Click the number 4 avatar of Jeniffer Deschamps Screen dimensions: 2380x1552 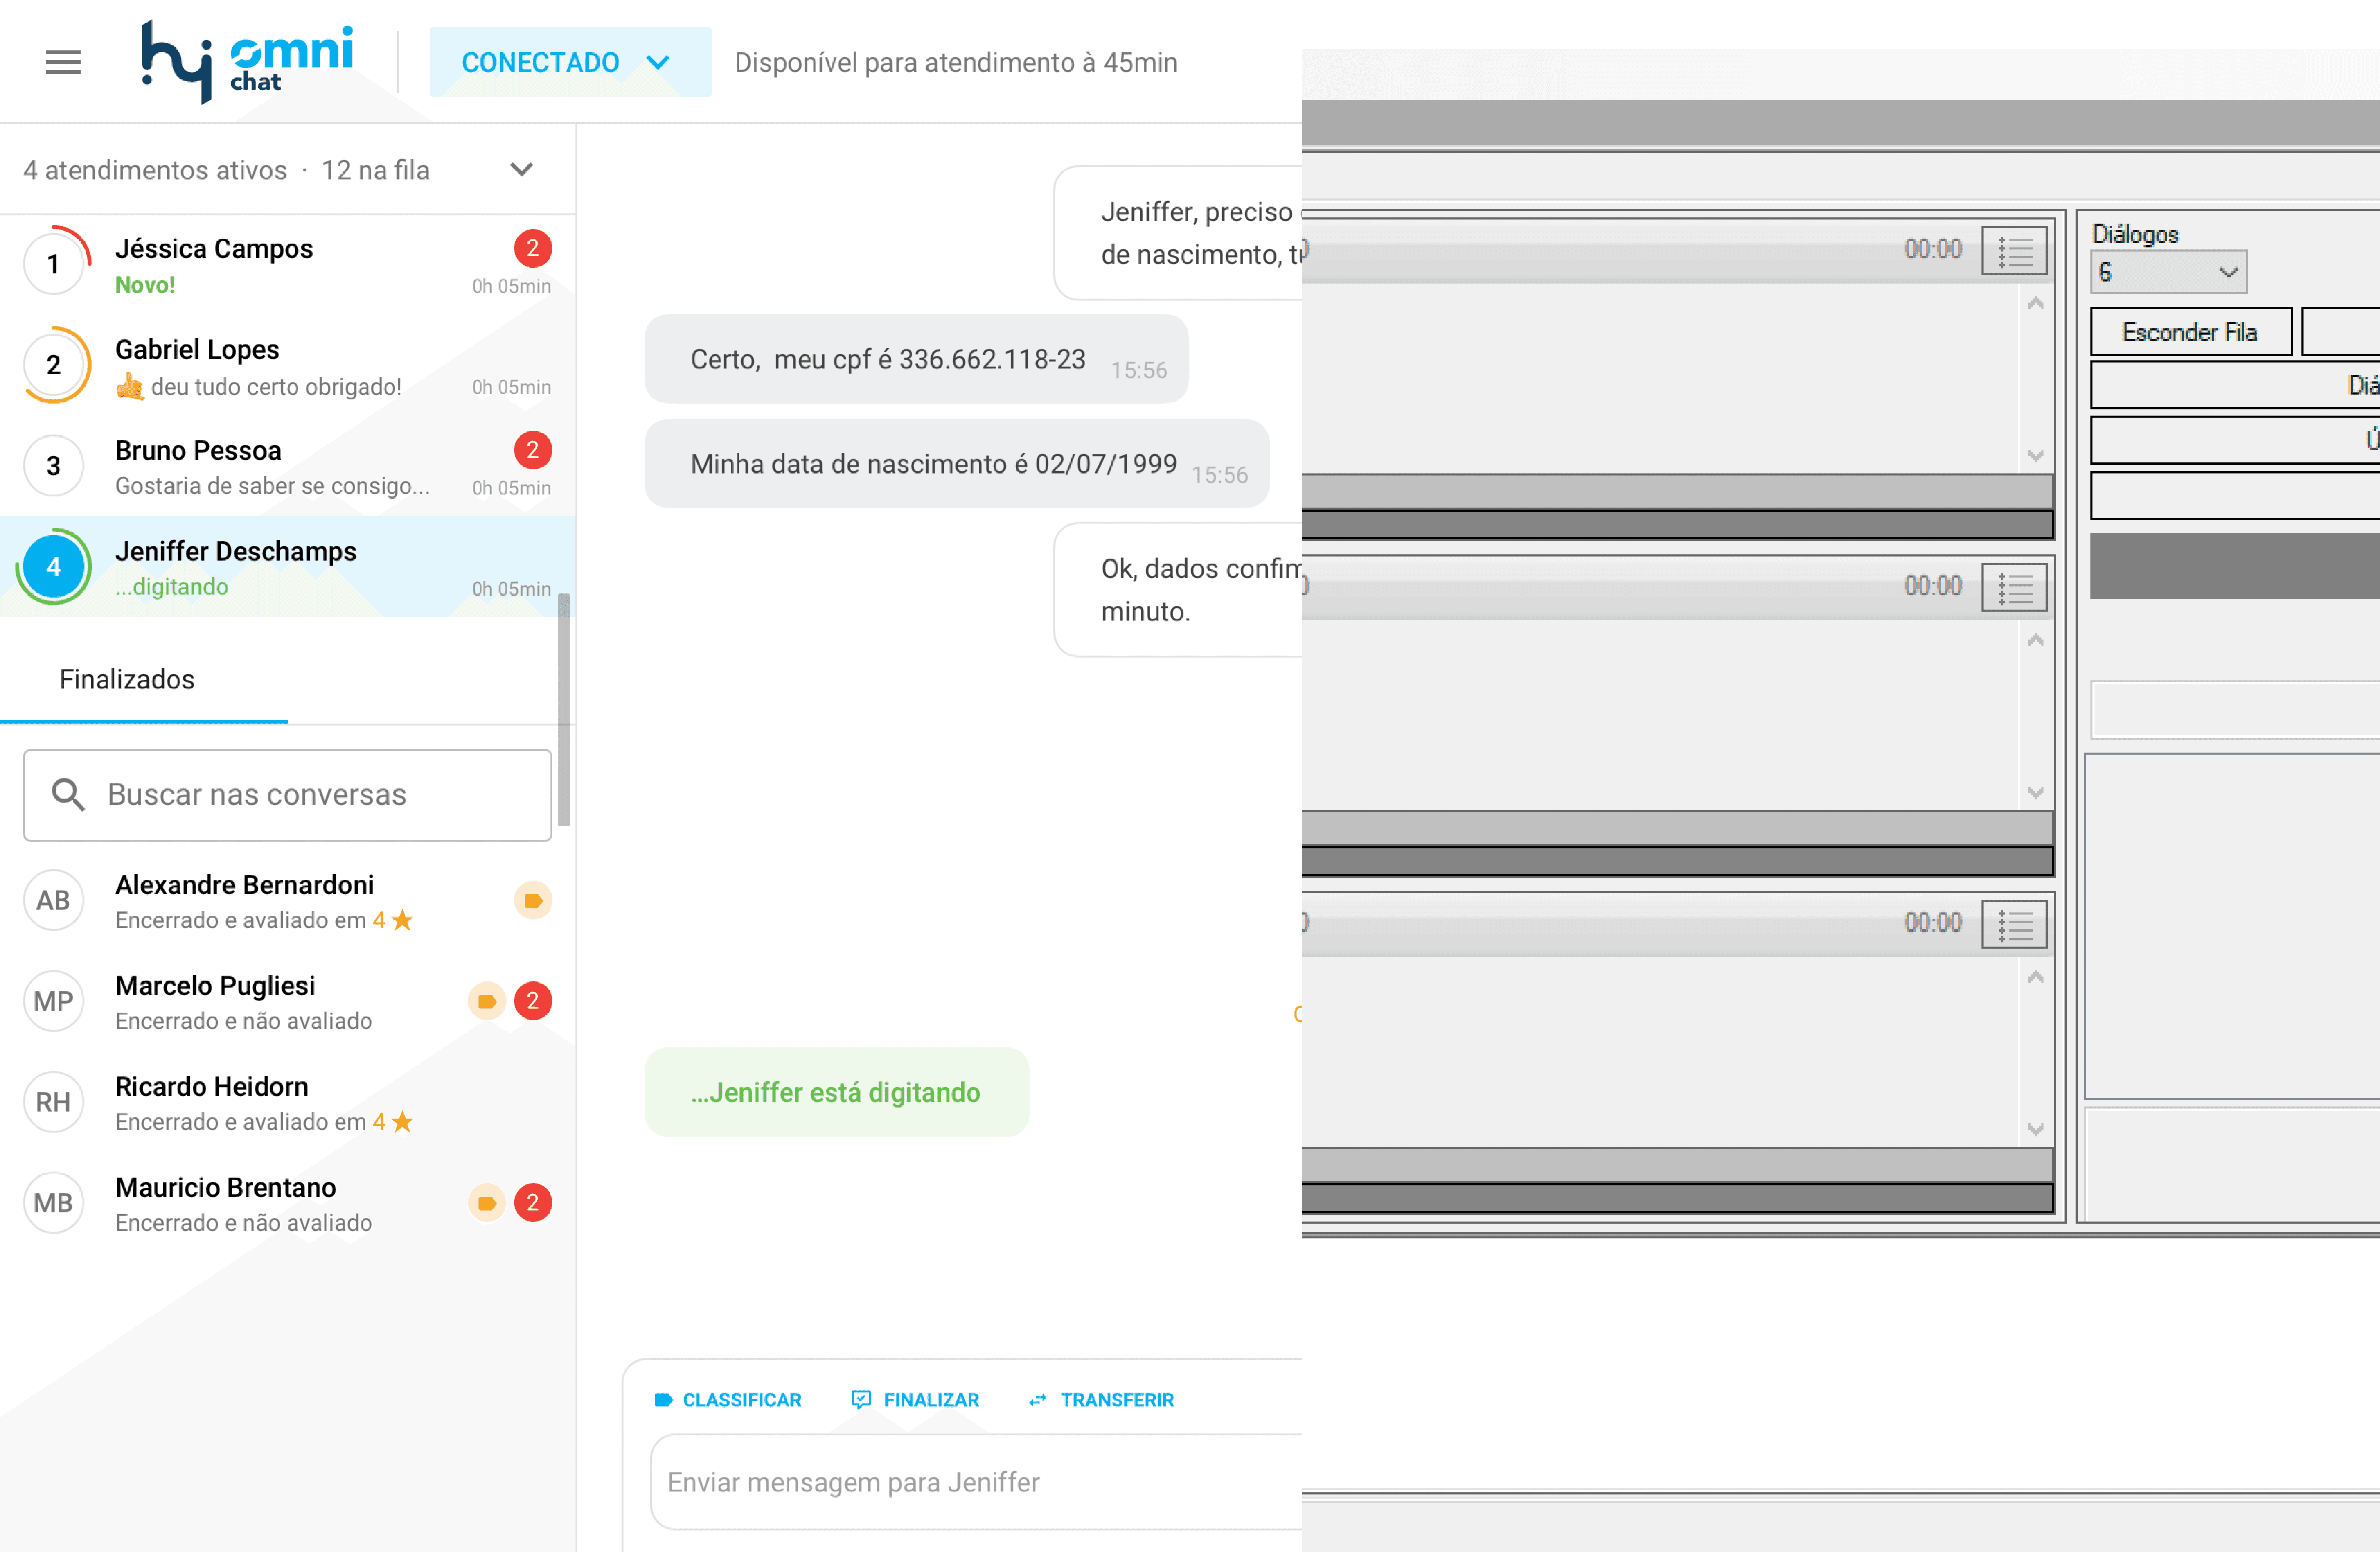54,566
